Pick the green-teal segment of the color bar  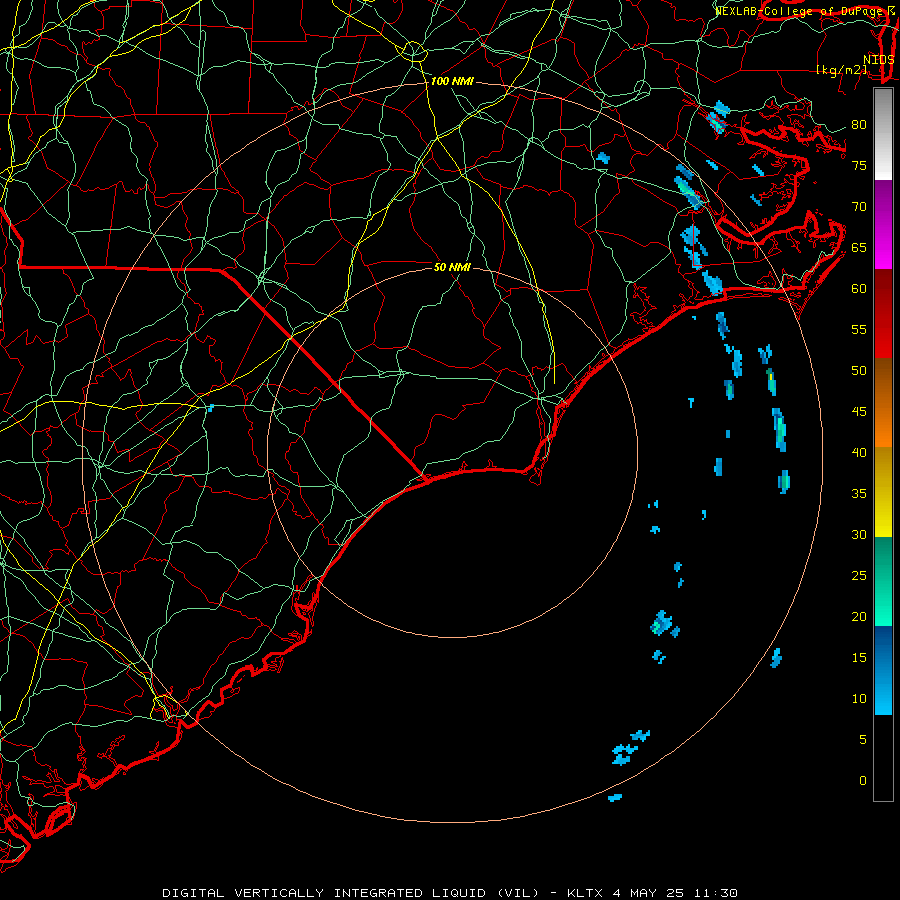click(883, 581)
